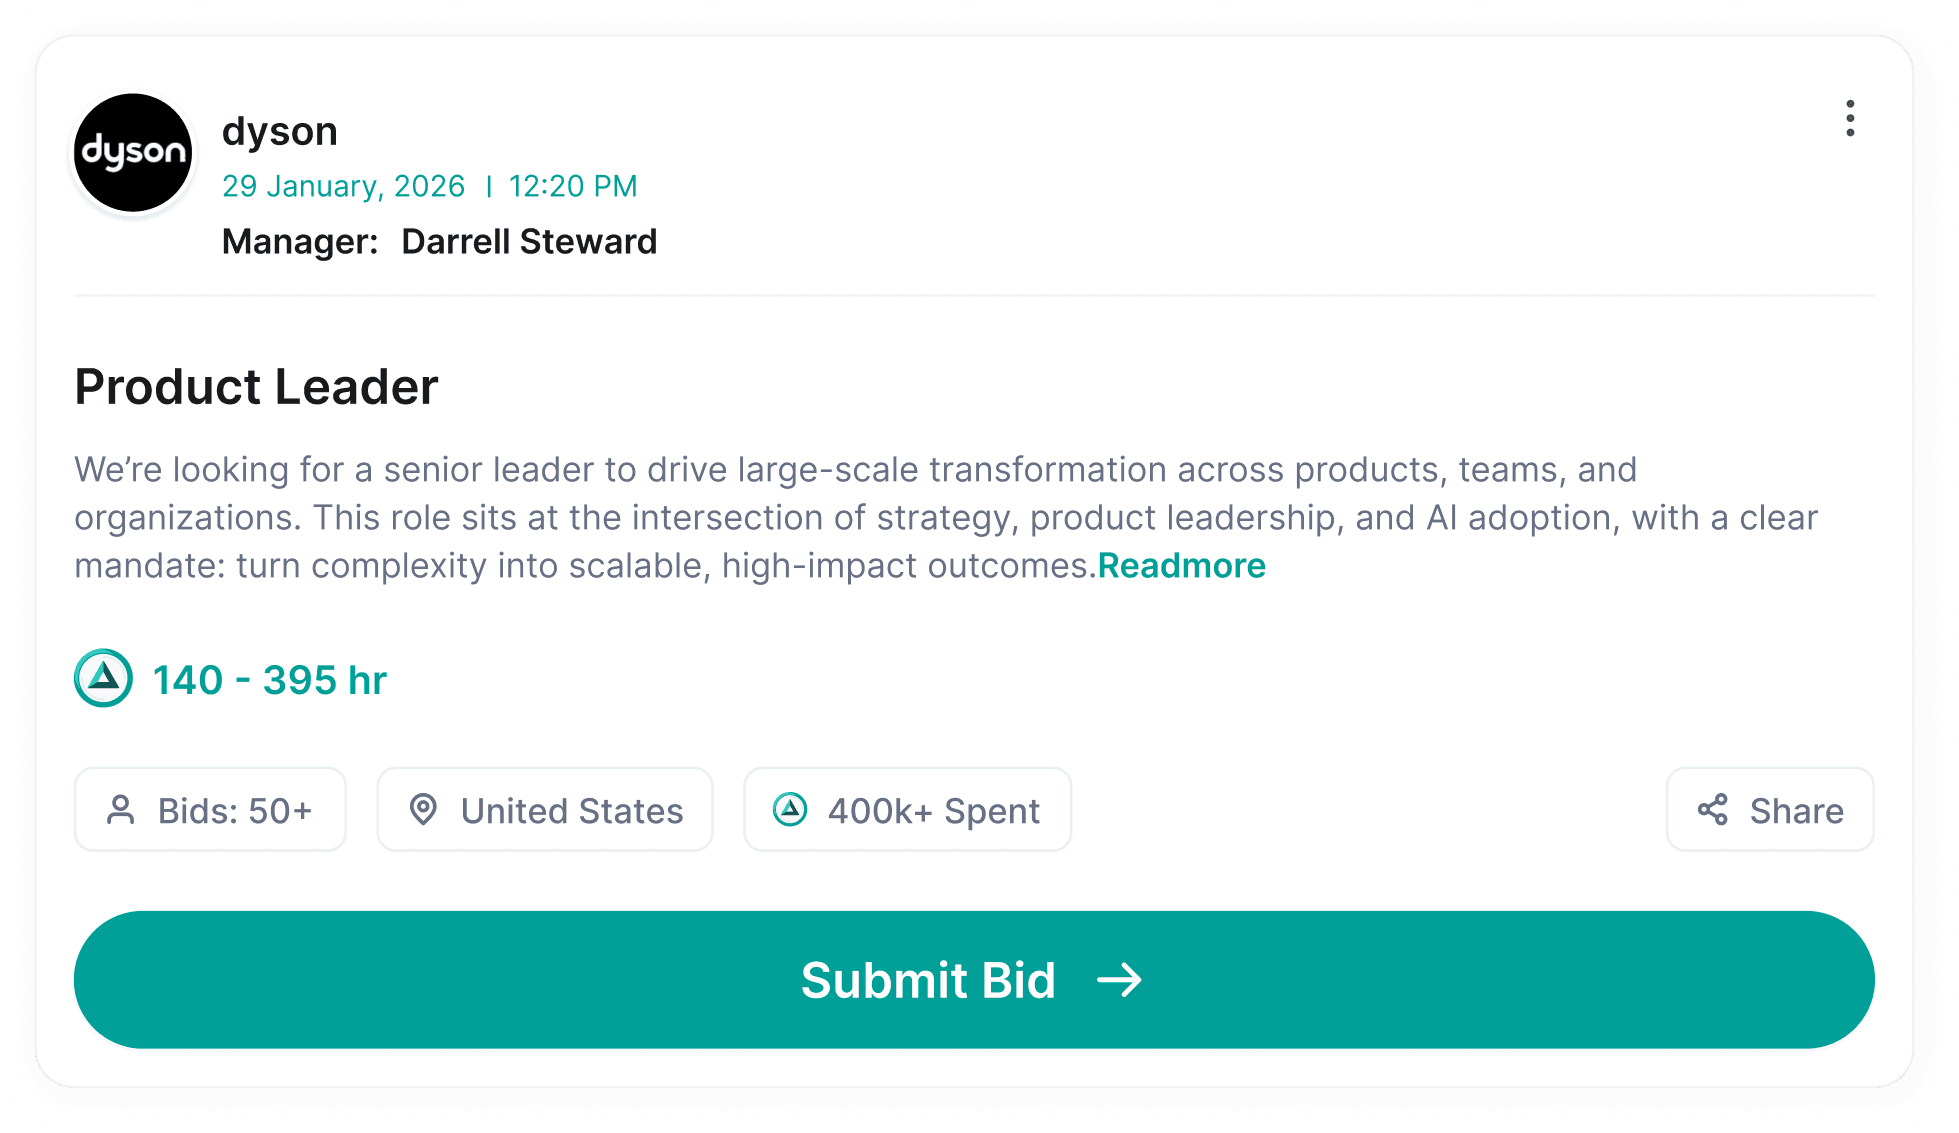Screen dimensions: 1959x1133
Task: Open the Product Leader job title
Action: [256, 387]
